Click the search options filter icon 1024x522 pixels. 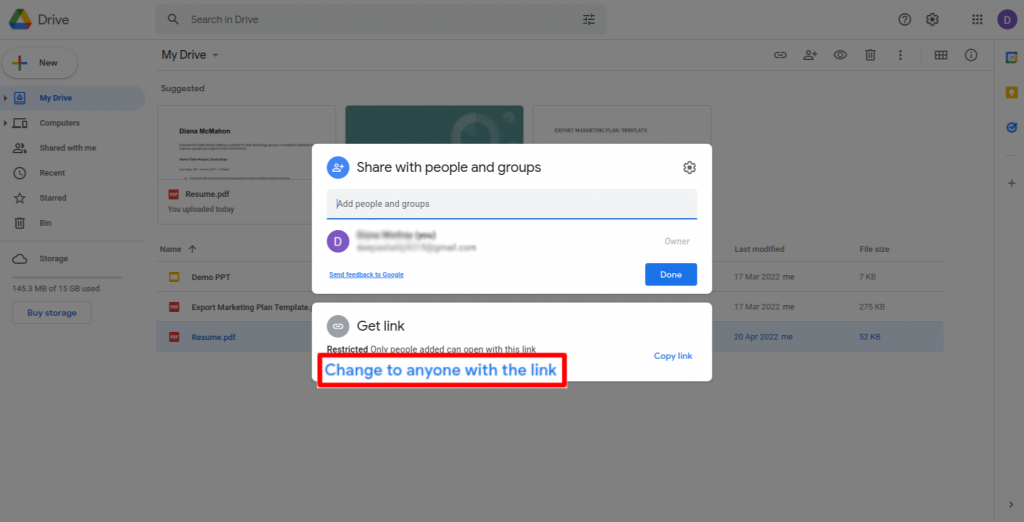tap(589, 19)
